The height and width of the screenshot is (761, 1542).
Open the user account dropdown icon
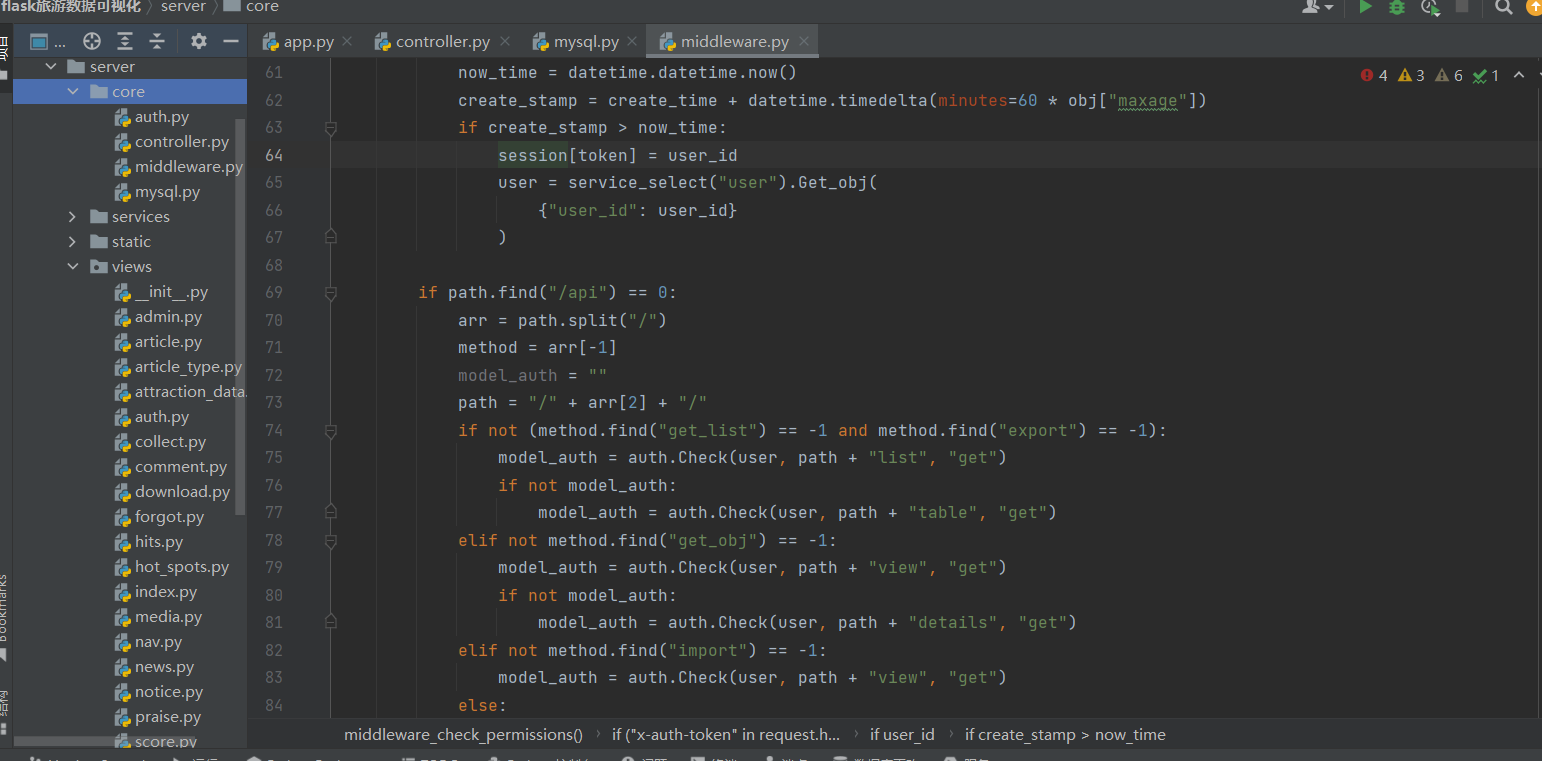pos(1317,7)
